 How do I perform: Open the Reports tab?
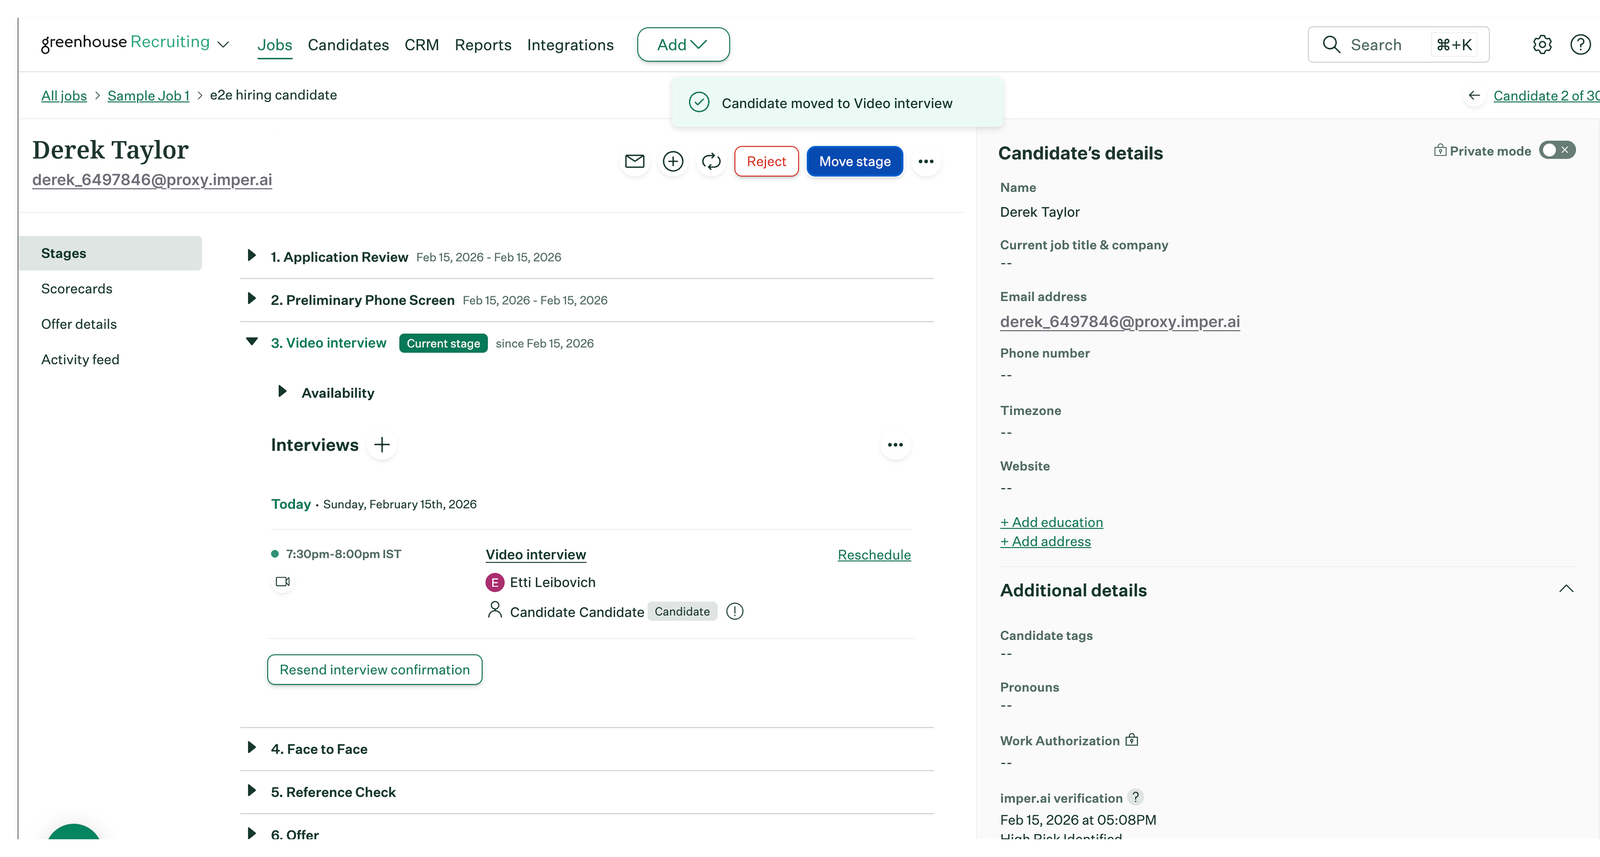point(483,45)
